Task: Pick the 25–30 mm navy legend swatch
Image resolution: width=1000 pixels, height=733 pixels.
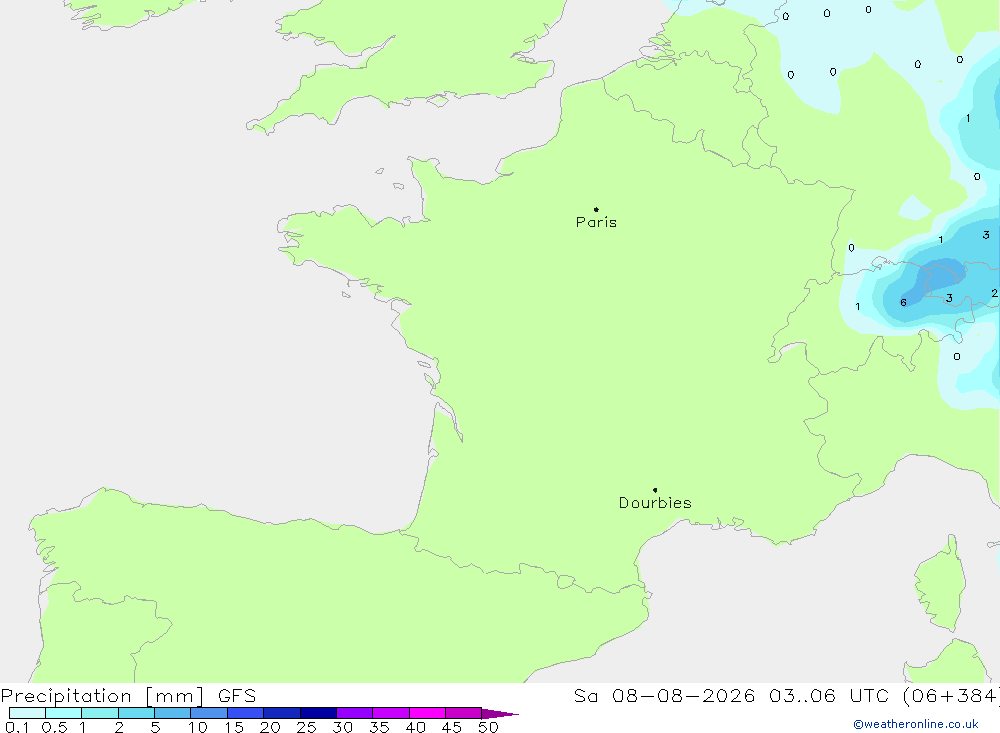Action: click(x=318, y=713)
